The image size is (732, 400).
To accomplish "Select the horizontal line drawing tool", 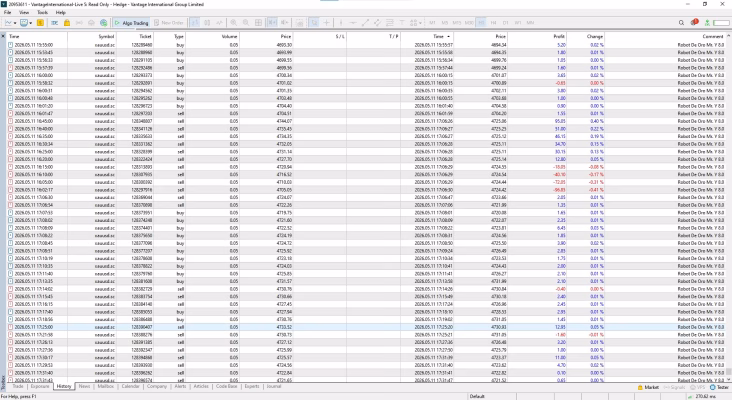I will click(353, 22).
